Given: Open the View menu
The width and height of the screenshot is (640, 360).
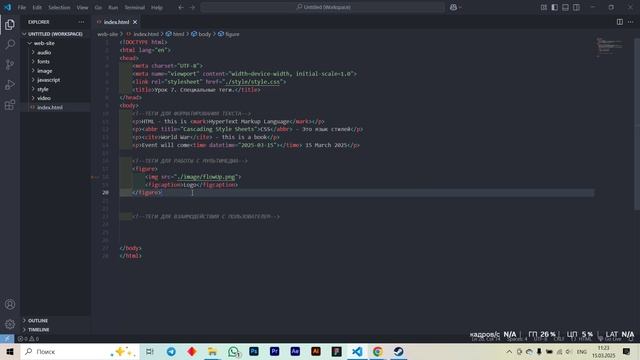Looking at the screenshot, I should [82, 7].
